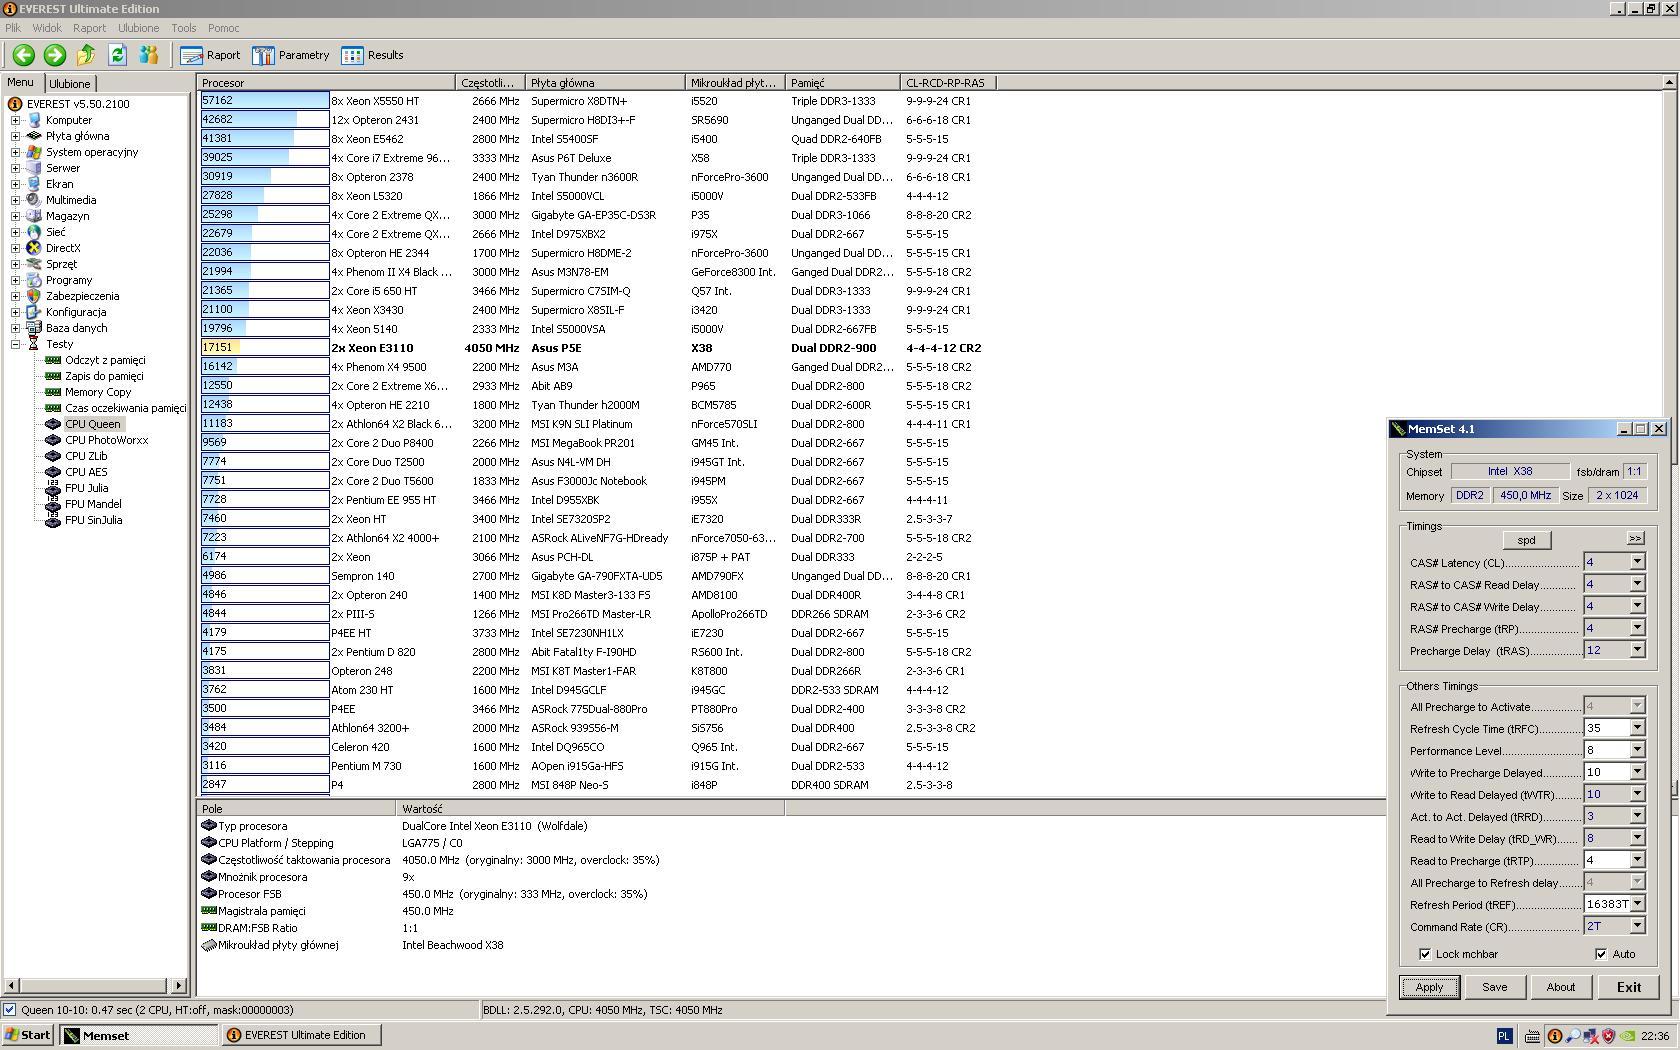1680x1050 pixels.
Task: Uncheck the Auto checkbox in MemSet
Action: click(x=1601, y=954)
